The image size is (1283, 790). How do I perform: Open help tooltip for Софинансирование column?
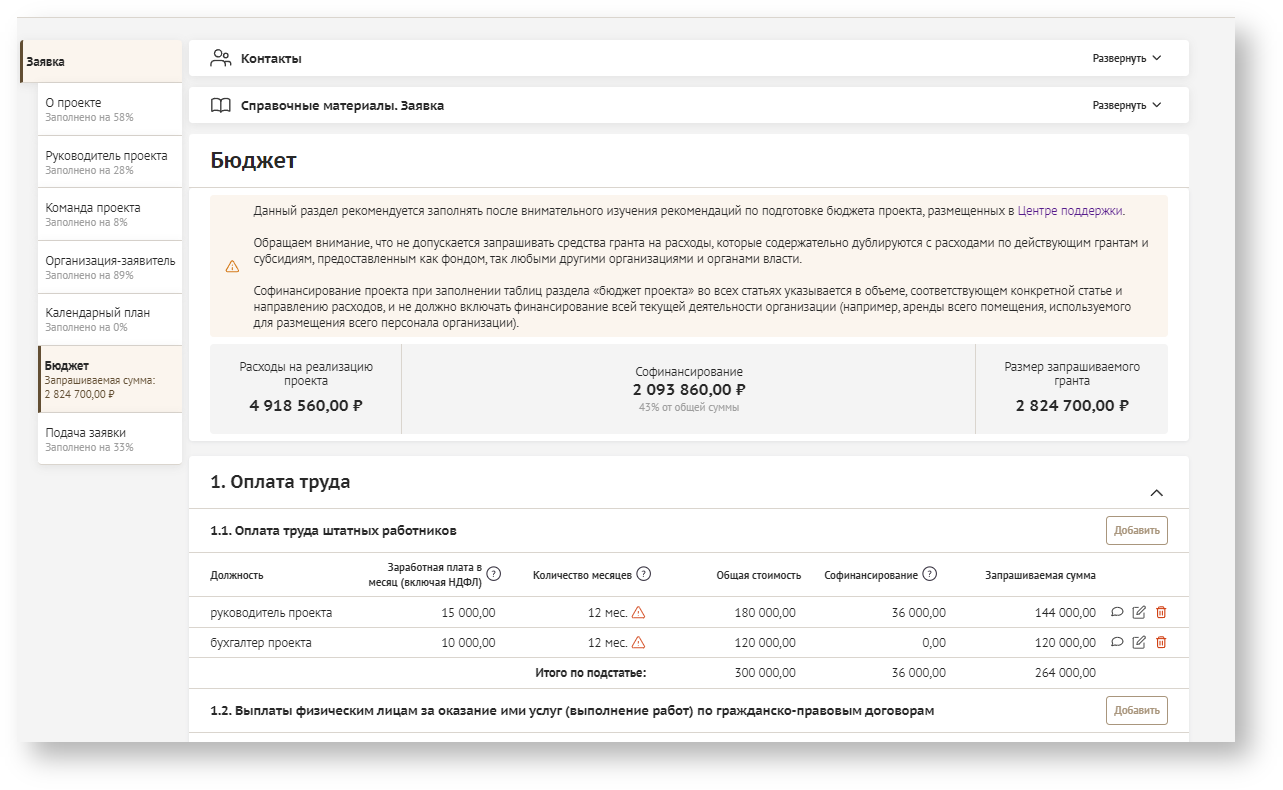[x=930, y=574]
